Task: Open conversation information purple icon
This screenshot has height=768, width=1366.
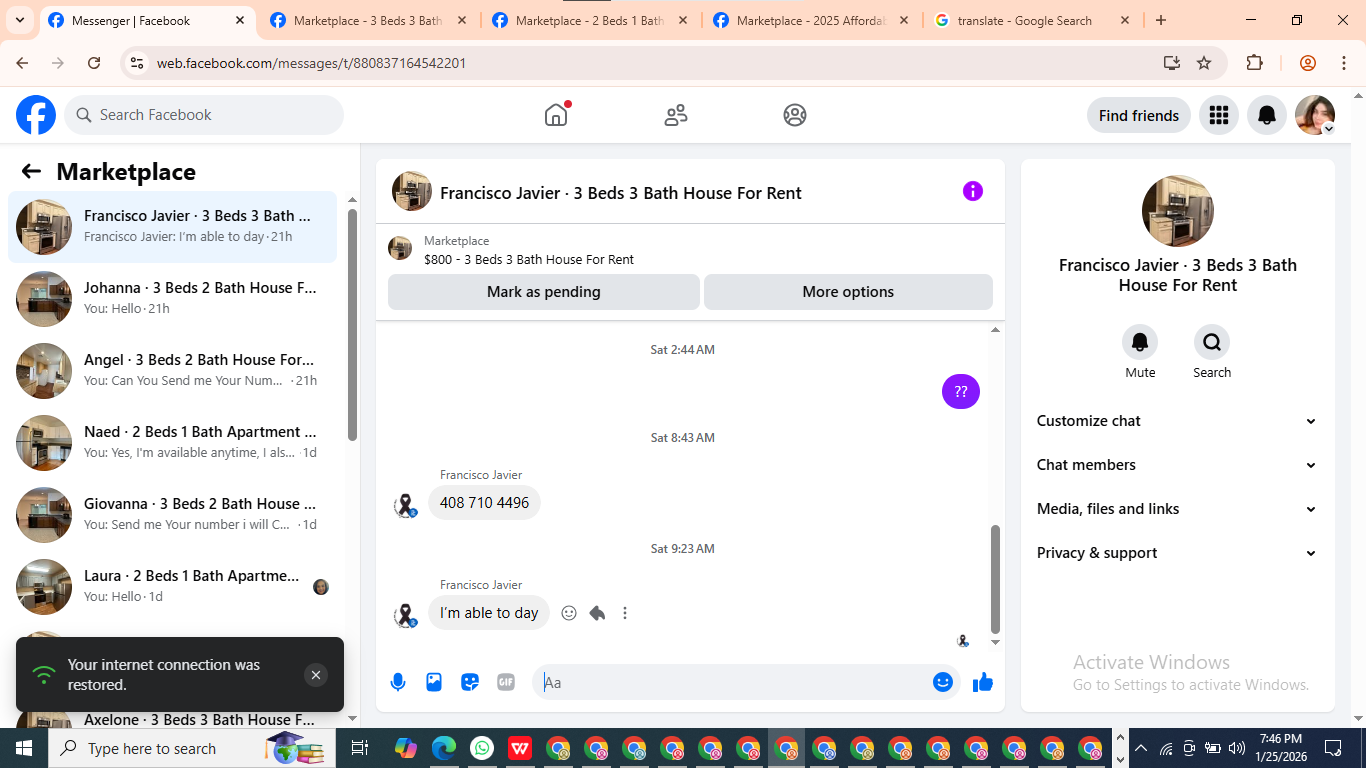Action: (x=973, y=191)
